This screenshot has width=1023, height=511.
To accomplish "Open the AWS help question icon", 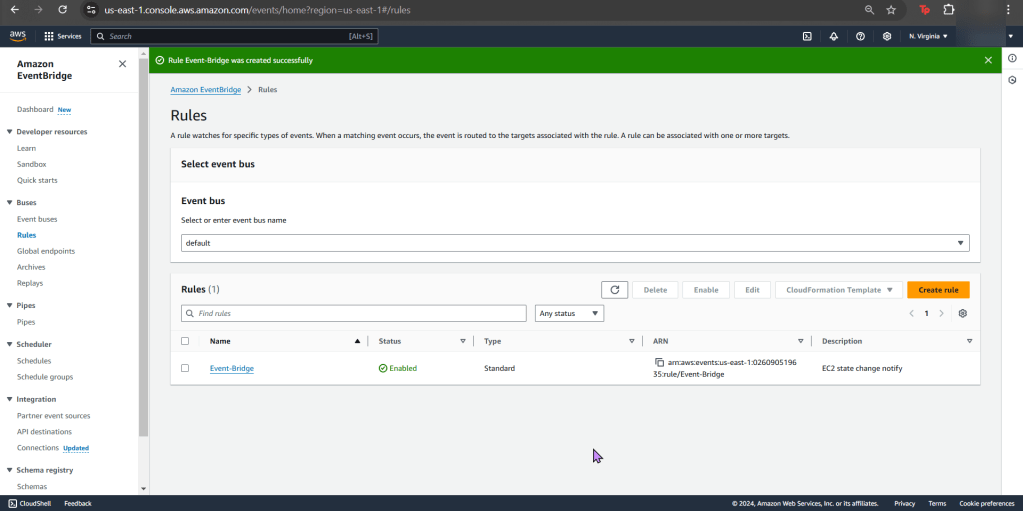I will [860, 36].
